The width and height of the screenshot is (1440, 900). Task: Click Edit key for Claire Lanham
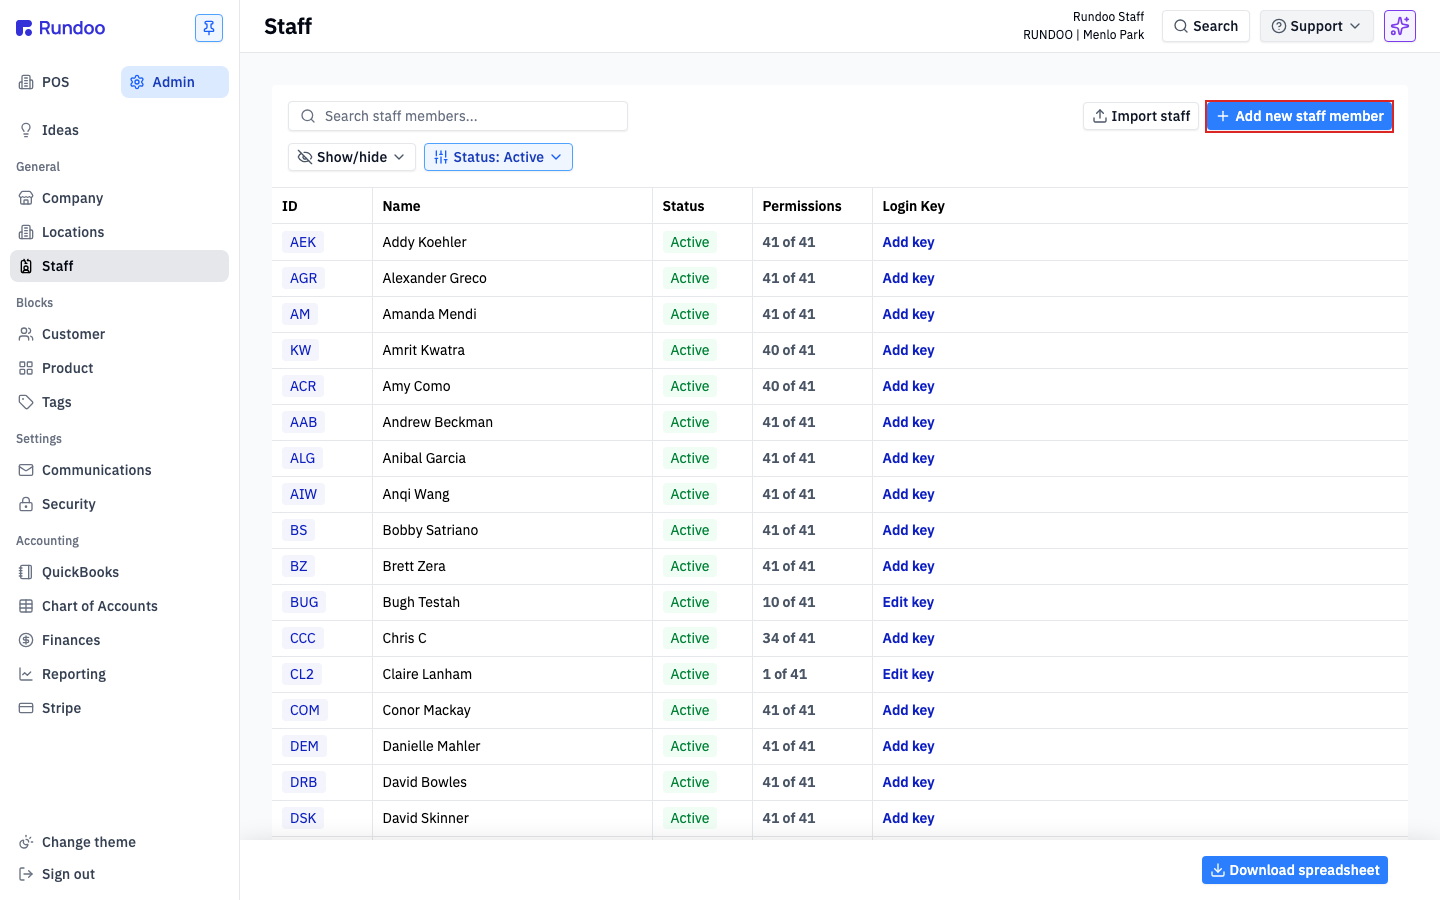[908, 674]
